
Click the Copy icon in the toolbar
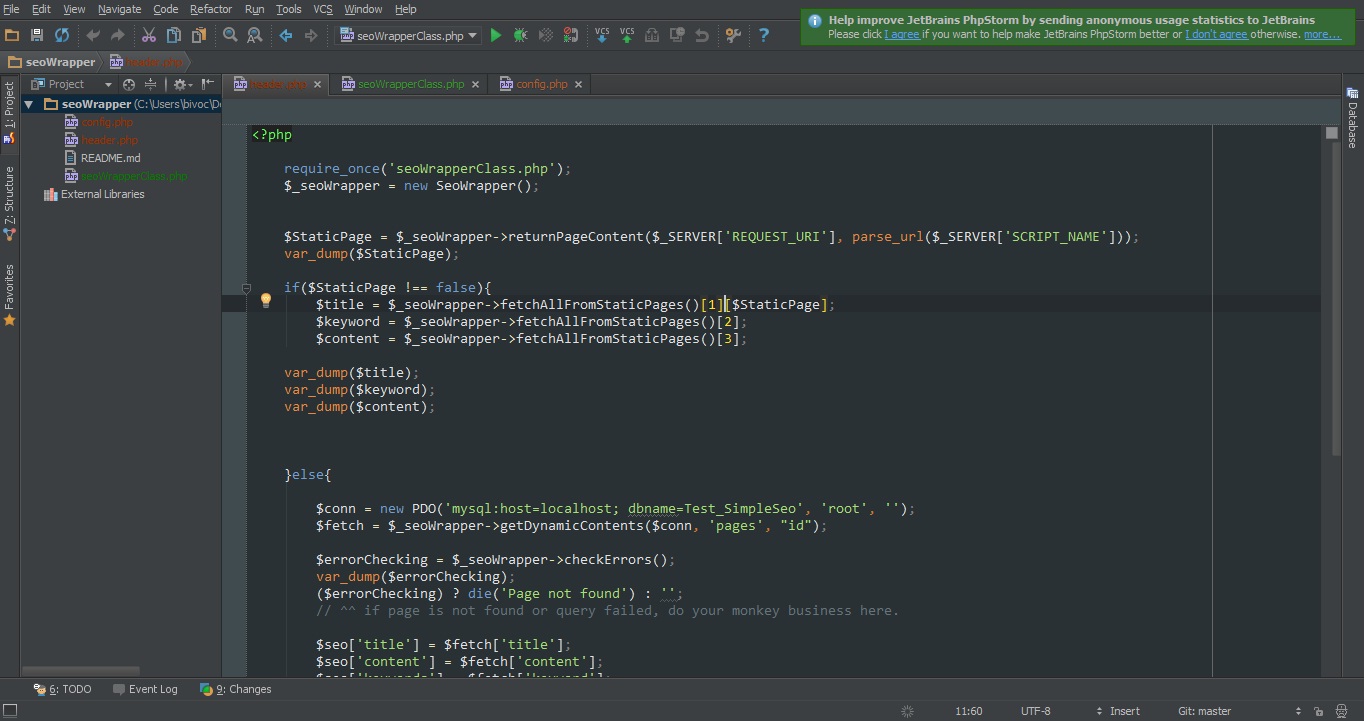174,35
